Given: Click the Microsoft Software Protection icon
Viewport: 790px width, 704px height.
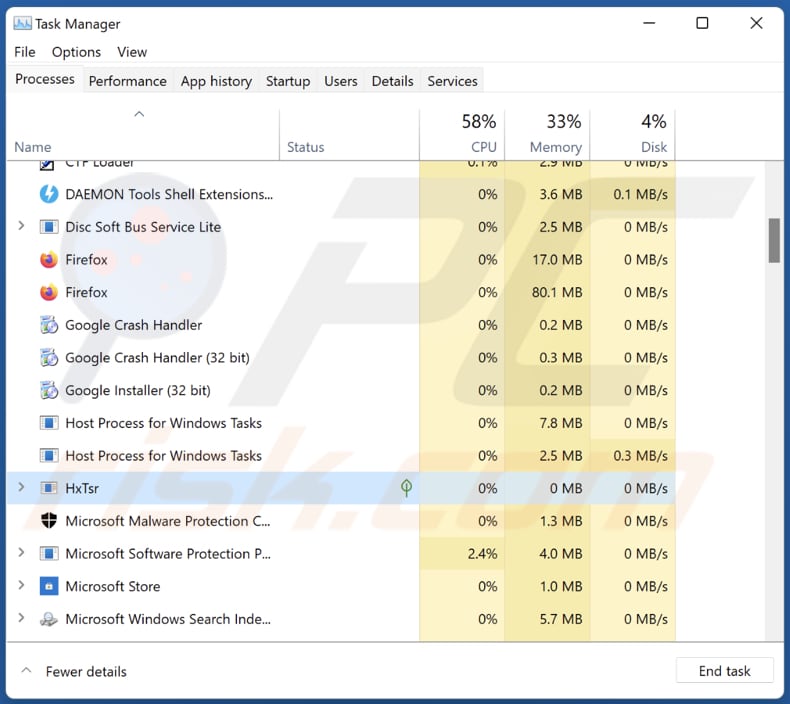Looking at the screenshot, I should coord(49,553).
